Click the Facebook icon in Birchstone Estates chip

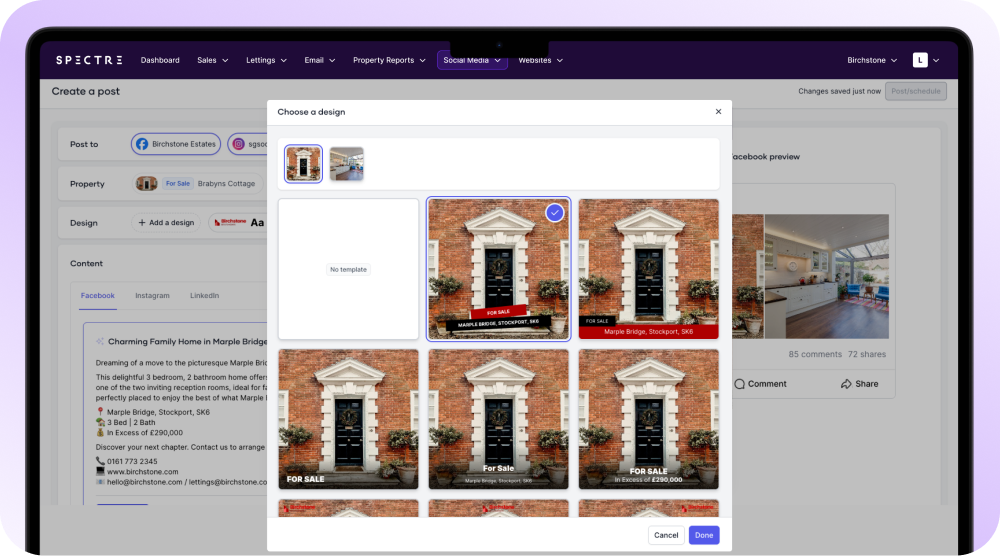pos(142,144)
